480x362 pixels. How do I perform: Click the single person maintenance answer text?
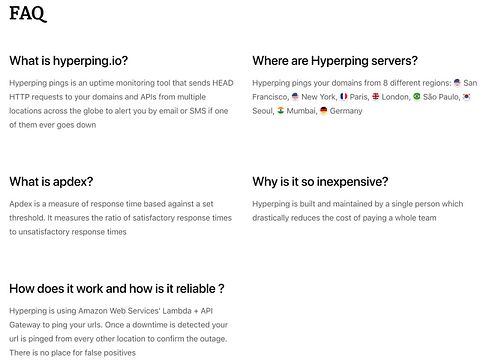[x=358, y=211]
